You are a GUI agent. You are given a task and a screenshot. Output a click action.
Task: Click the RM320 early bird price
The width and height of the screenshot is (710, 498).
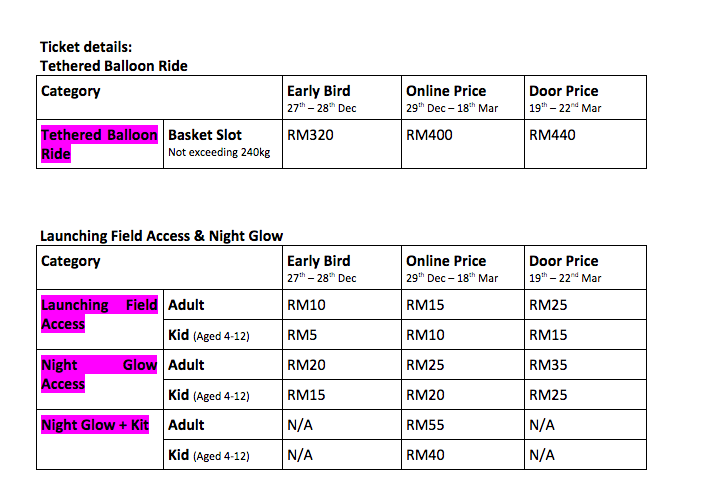(x=311, y=135)
